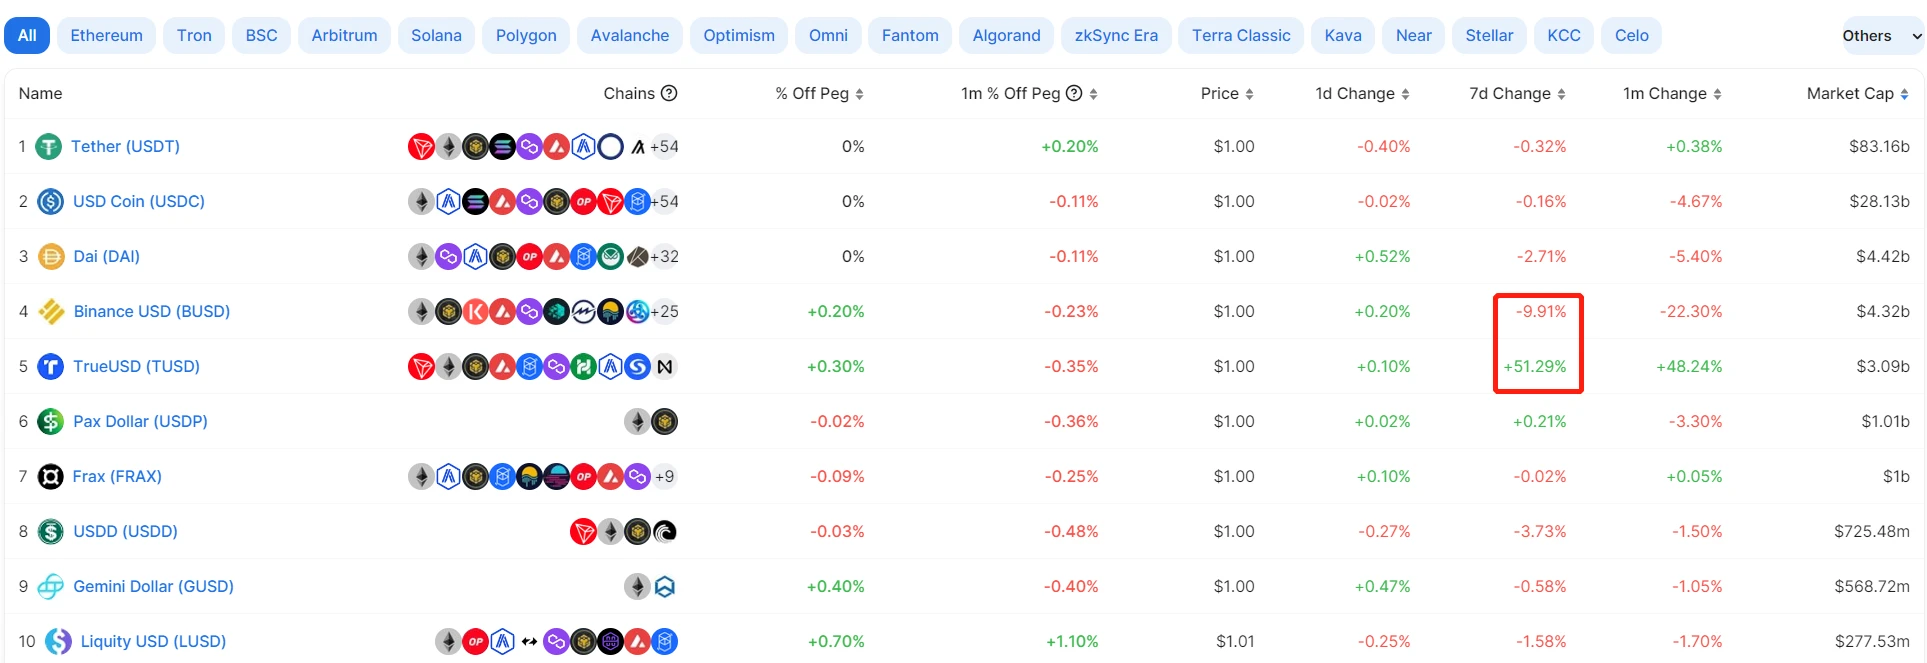Open the Dai (DAI) stablecoin link
The width and height of the screenshot is (1927, 663).
pos(106,256)
